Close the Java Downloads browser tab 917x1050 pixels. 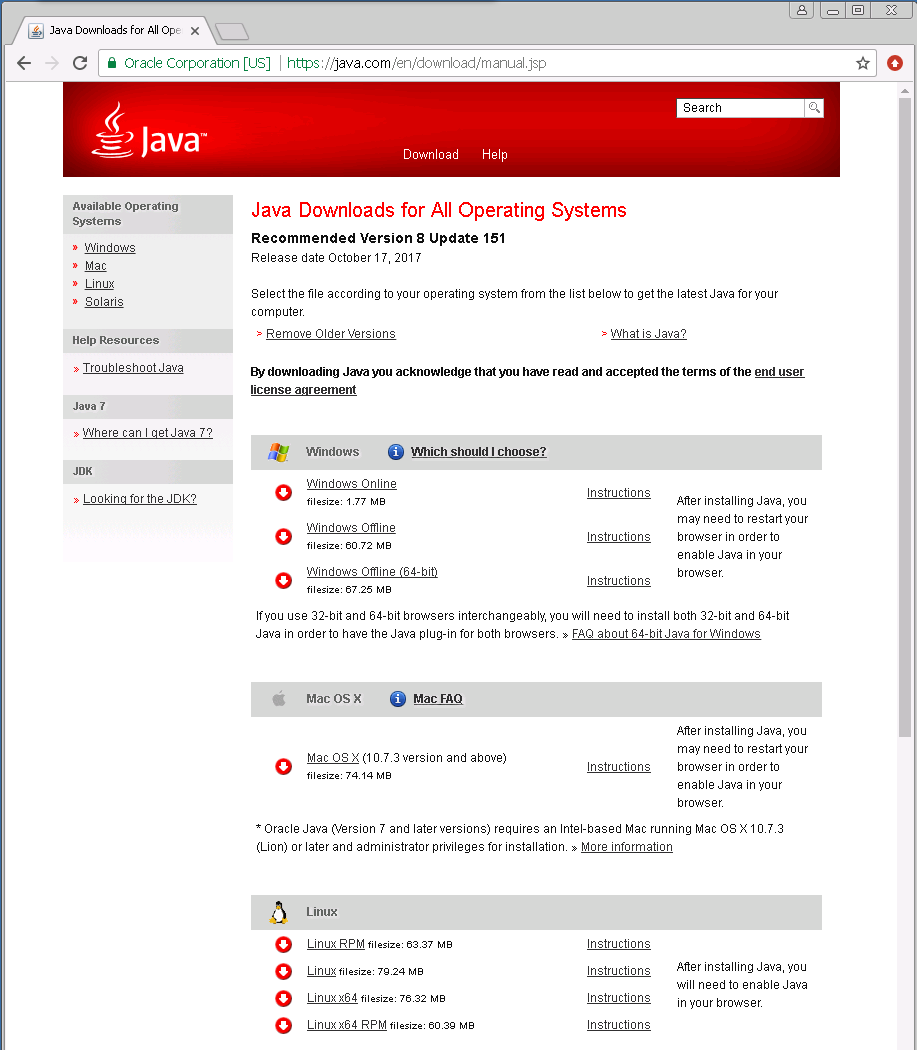coord(195,31)
